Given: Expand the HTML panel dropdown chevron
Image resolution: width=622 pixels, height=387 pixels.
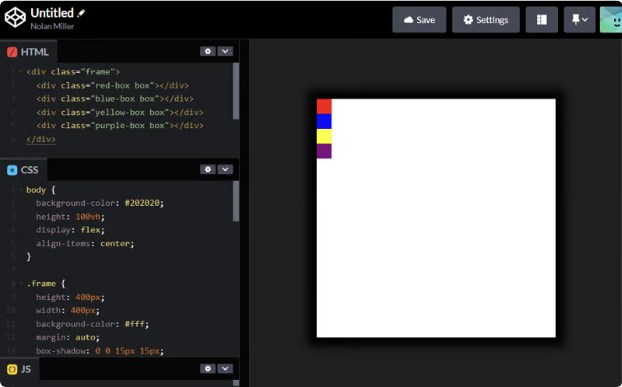Looking at the screenshot, I should pyautogui.click(x=225, y=51).
